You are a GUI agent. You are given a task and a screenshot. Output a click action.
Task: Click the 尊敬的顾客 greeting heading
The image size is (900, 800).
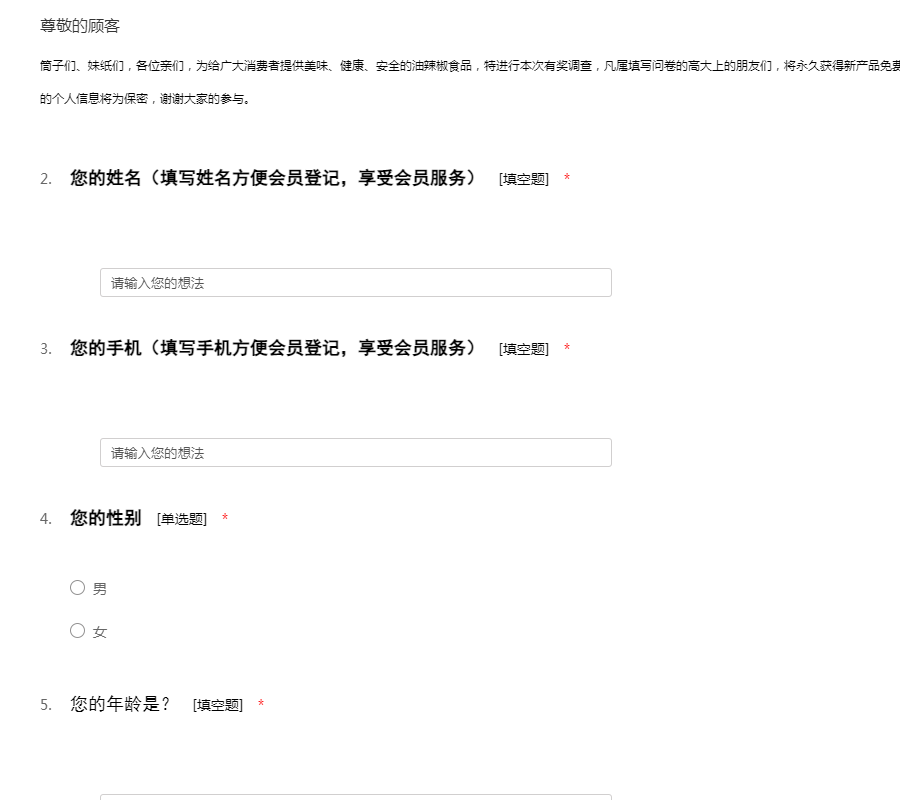tap(80, 26)
